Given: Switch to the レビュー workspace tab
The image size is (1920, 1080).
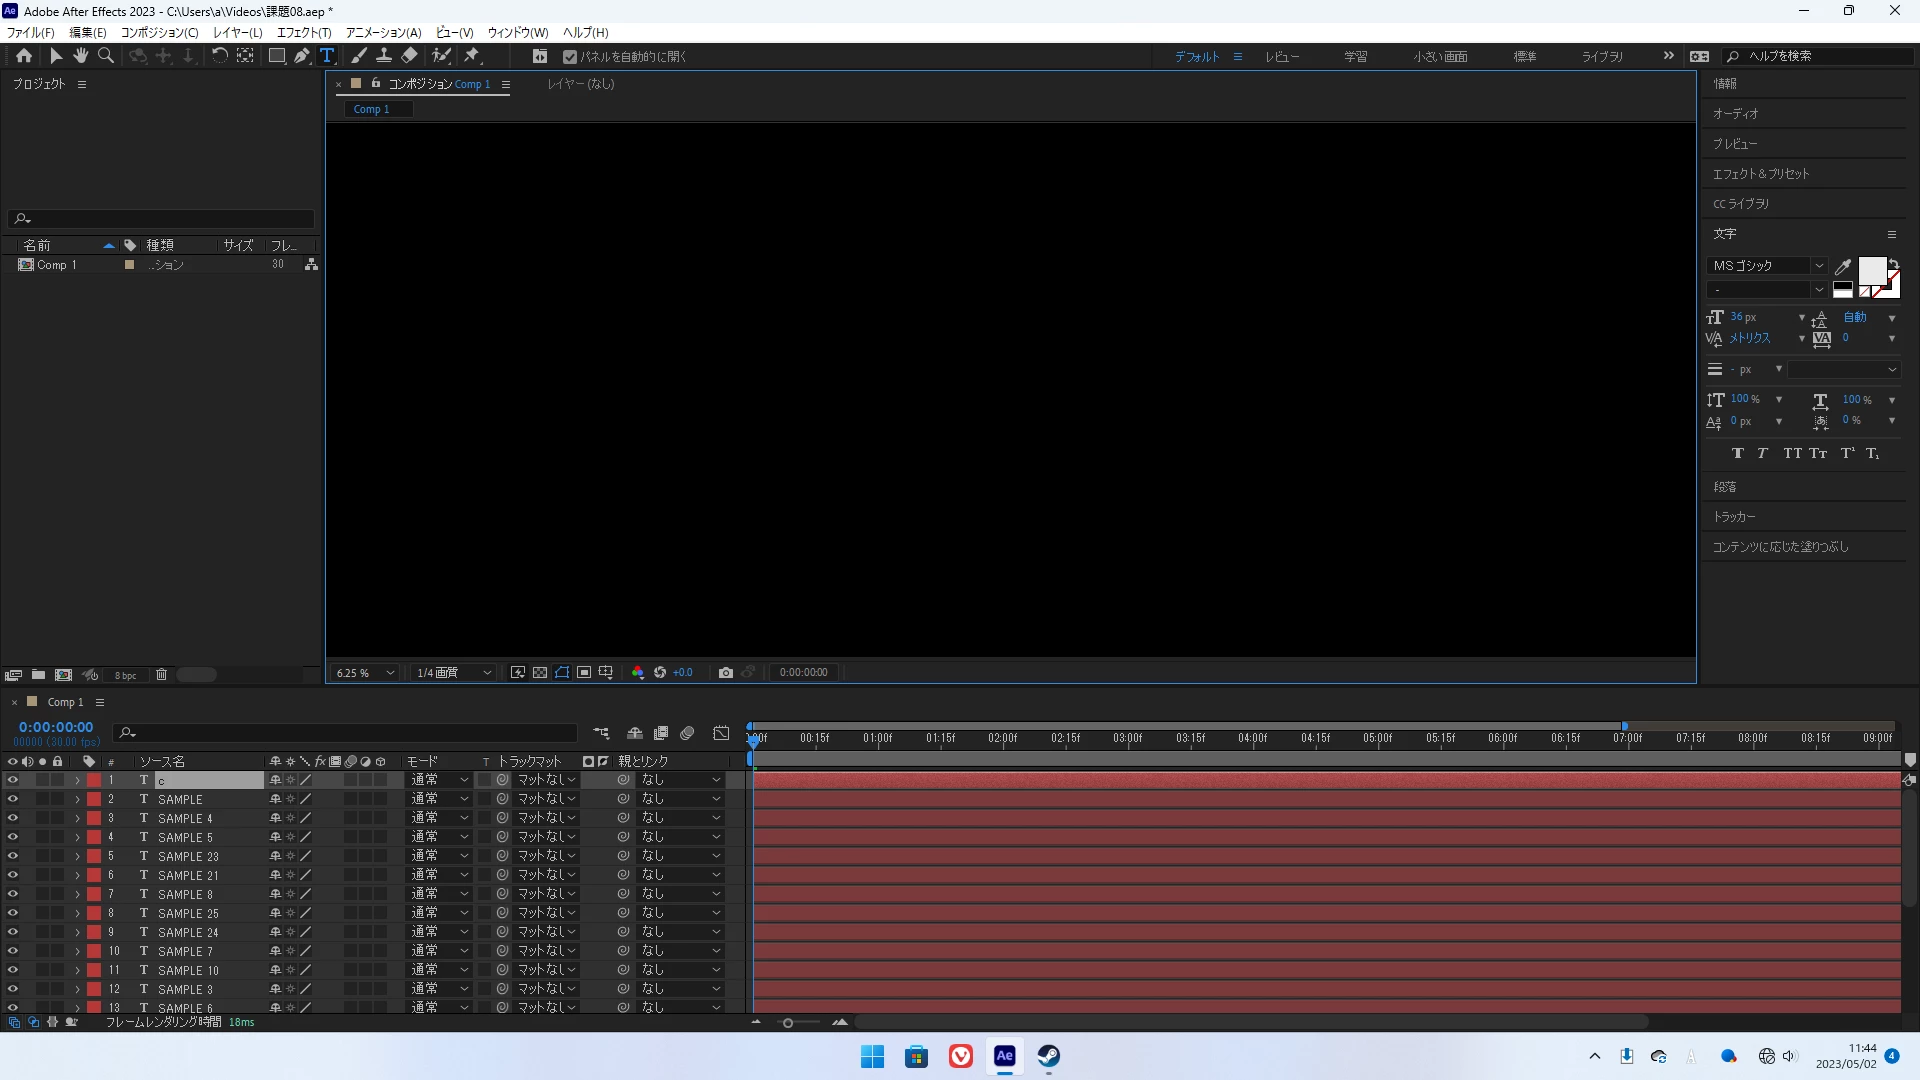Looking at the screenshot, I should coord(1282,57).
